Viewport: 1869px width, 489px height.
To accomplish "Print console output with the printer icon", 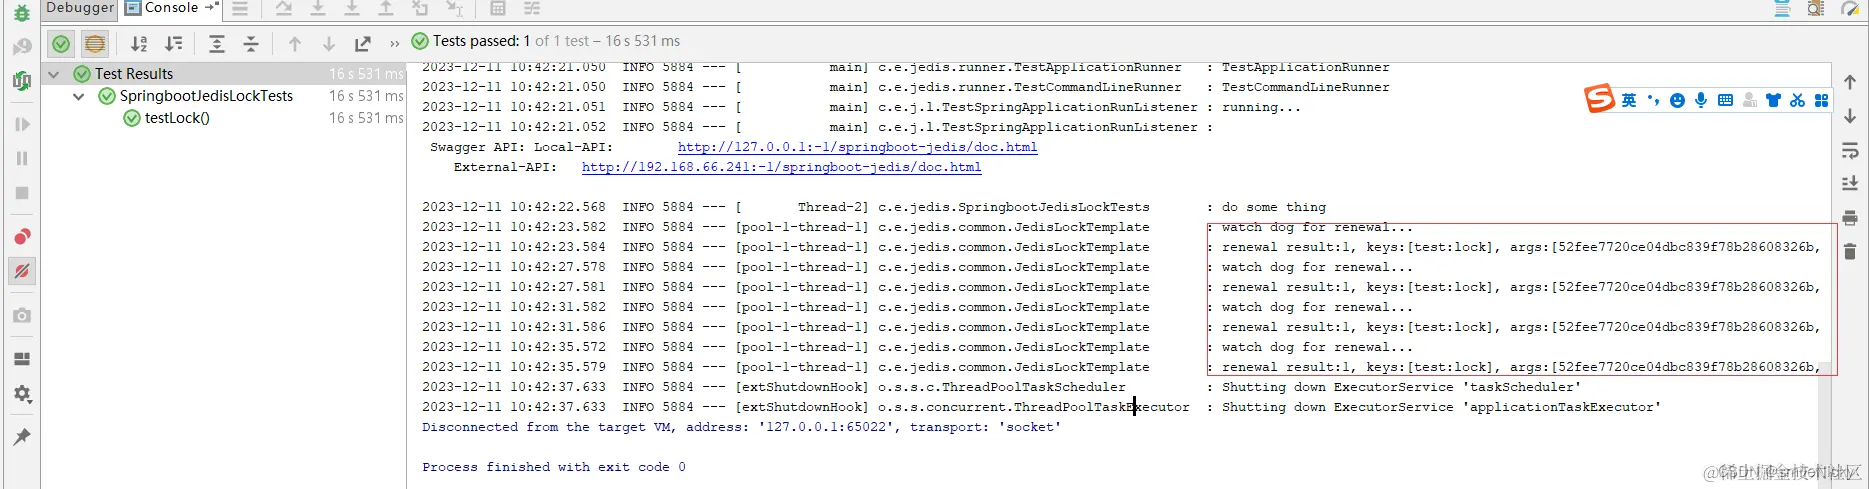I will [x=1850, y=218].
